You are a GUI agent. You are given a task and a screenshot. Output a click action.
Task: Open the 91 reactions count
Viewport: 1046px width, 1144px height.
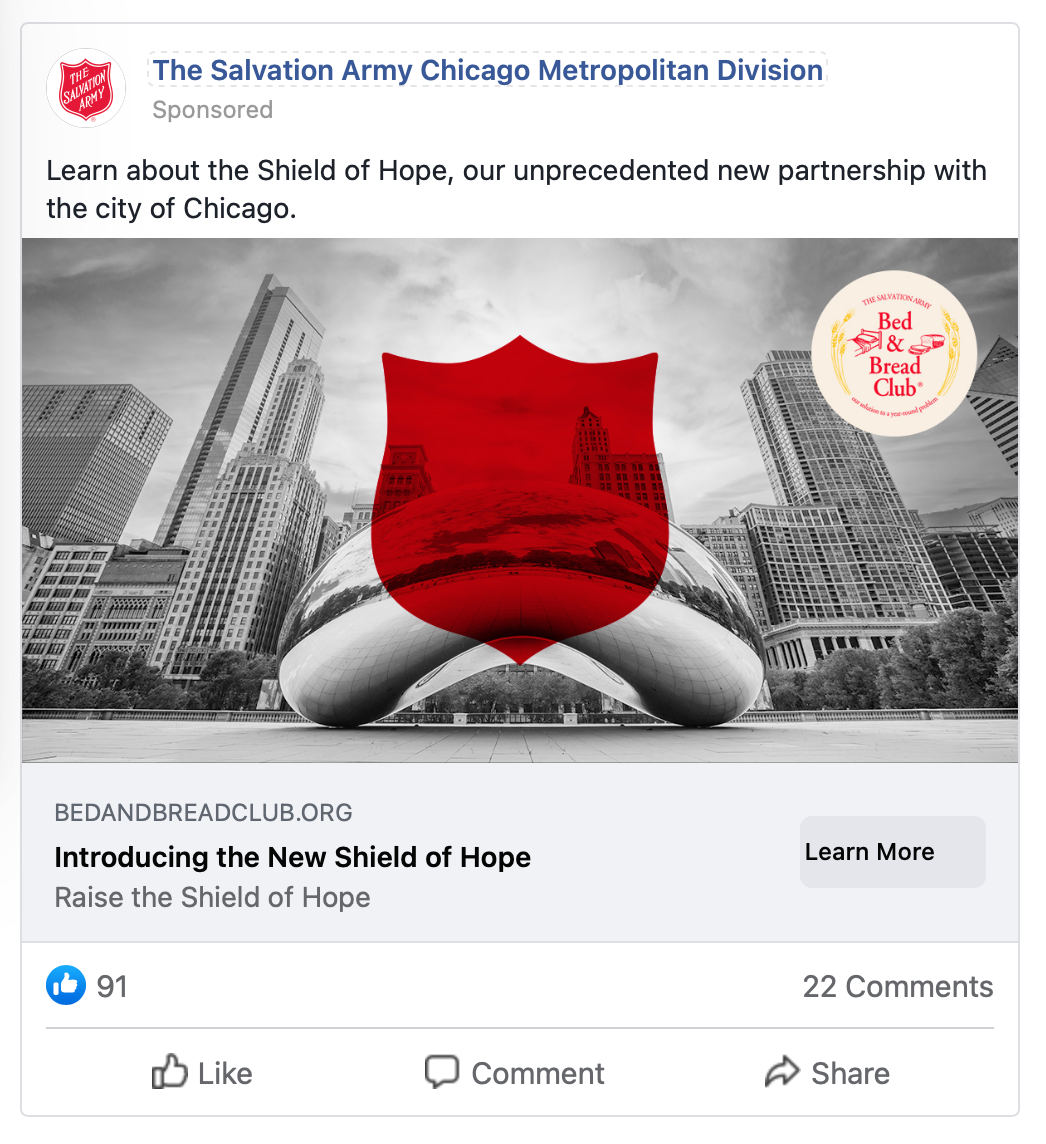point(112,986)
